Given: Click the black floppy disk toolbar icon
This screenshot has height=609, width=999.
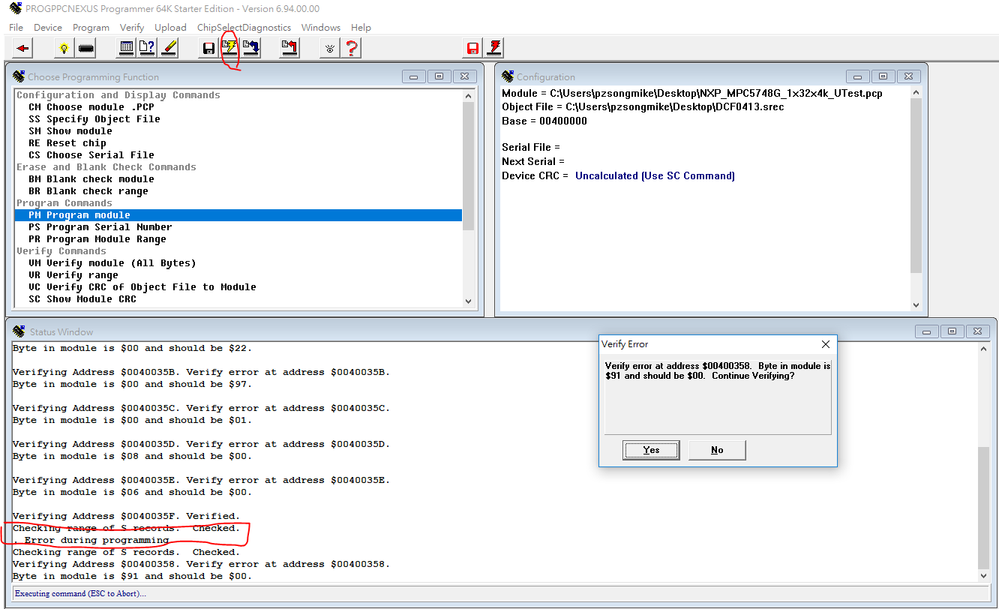Looking at the screenshot, I should [208, 48].
